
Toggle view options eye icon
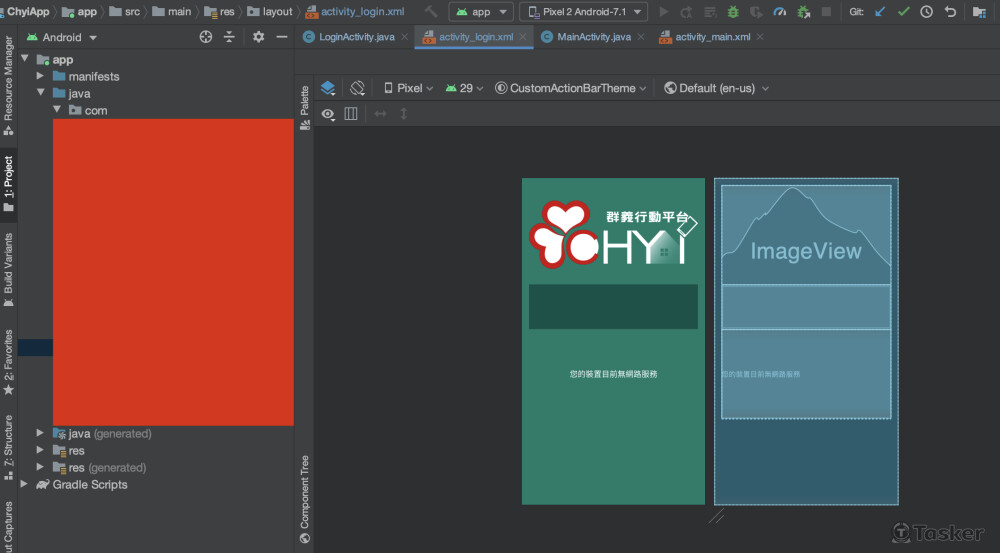tap(328, 114)
